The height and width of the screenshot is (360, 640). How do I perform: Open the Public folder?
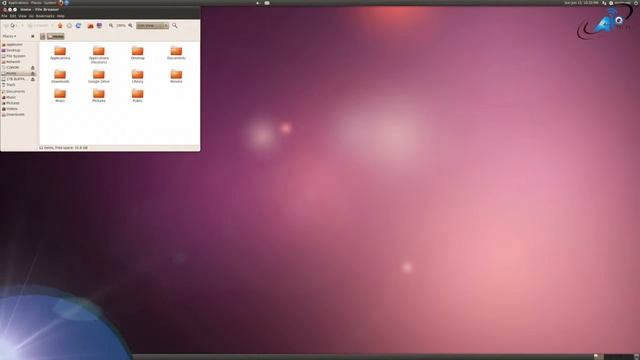tap(138, 96)
